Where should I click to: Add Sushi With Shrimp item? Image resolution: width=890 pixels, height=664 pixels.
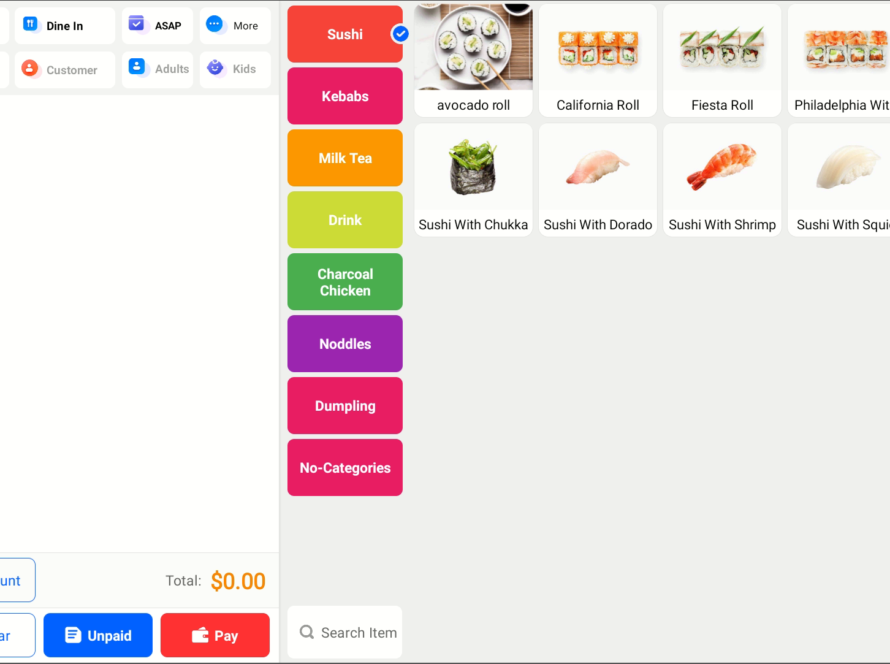[x=722, y=180]
